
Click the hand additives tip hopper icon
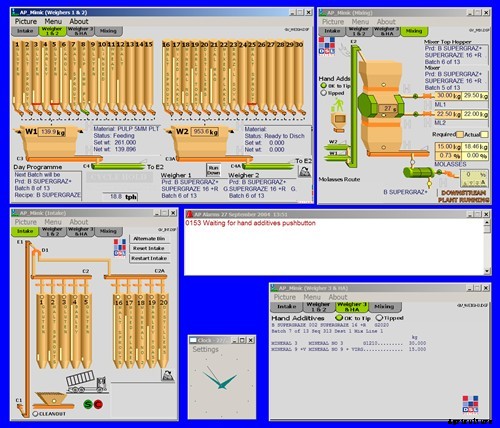click(339, 122)
